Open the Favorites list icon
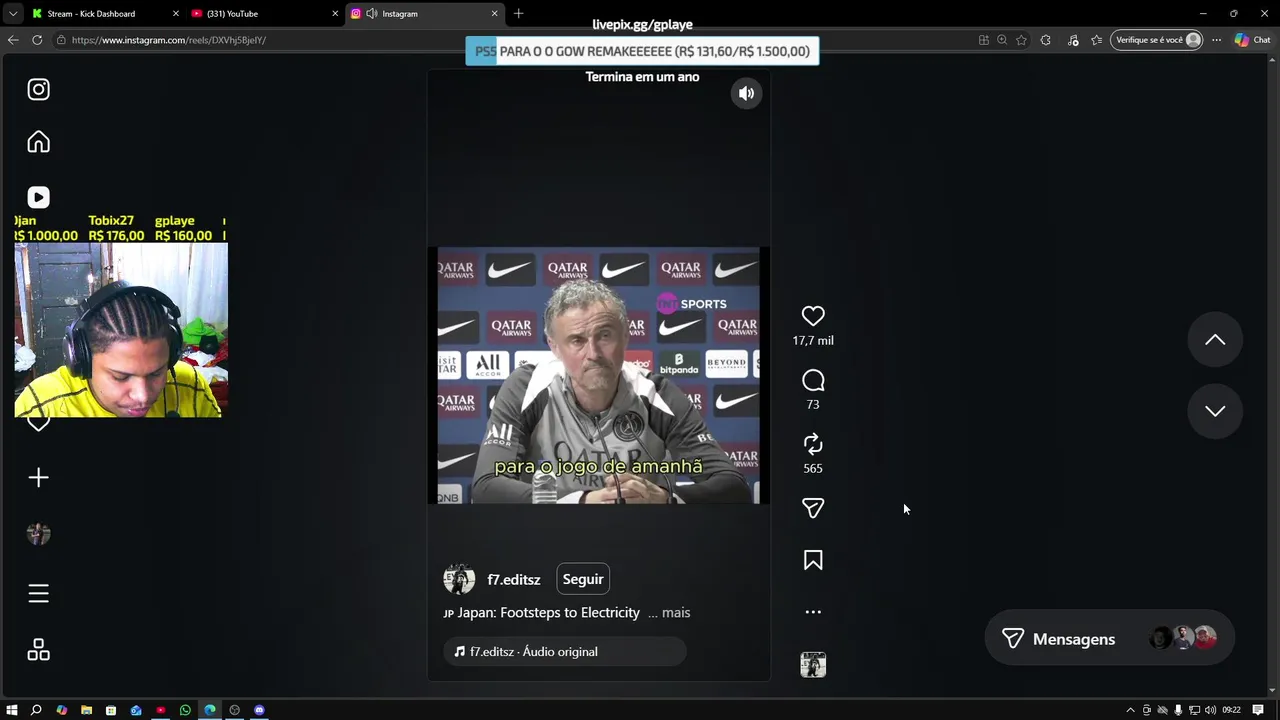The width and height of the screenshot is (1280, 720). [x=1097, y=40]
